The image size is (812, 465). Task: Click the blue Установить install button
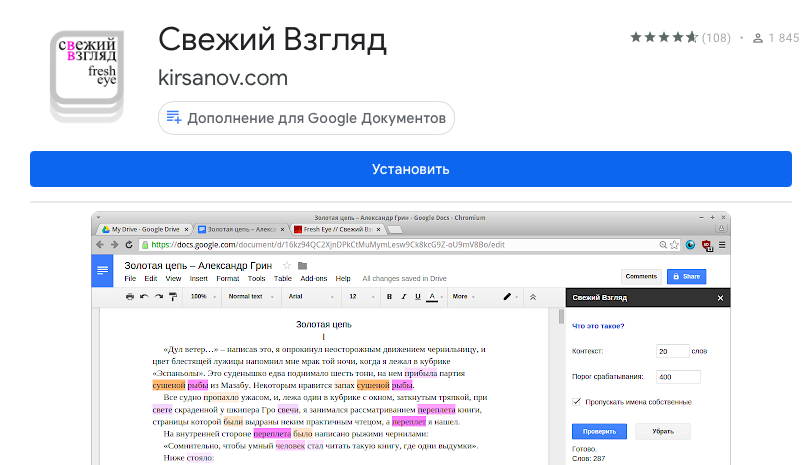click(411, 169)
